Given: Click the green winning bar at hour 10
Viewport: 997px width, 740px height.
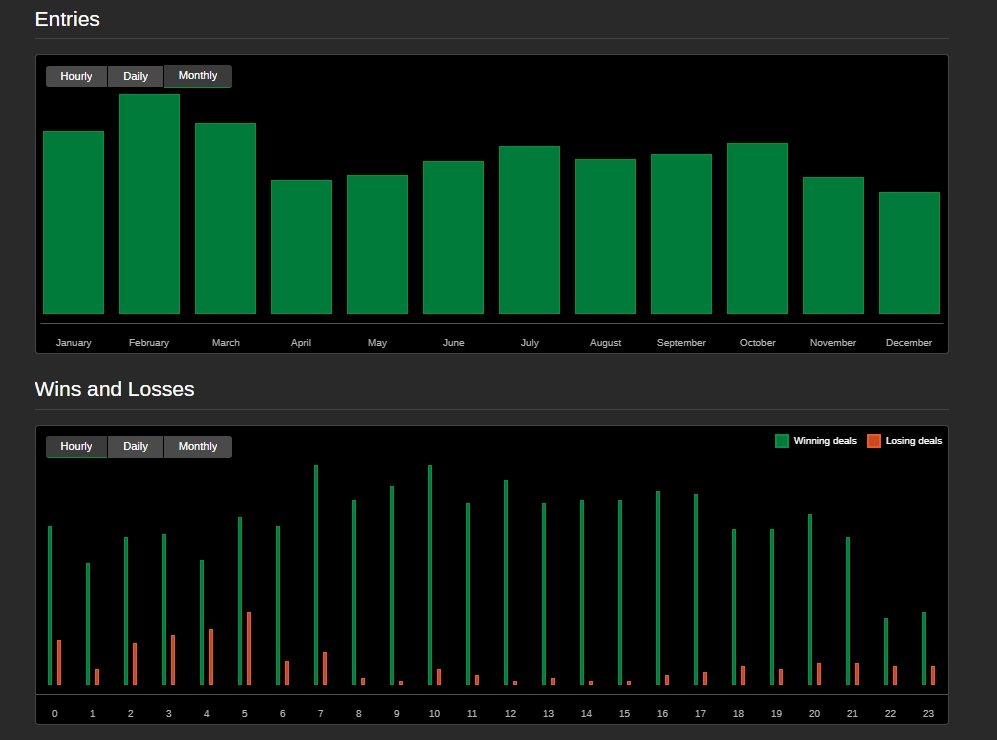Looking at the screenshot, I should (x=430, y=575).
